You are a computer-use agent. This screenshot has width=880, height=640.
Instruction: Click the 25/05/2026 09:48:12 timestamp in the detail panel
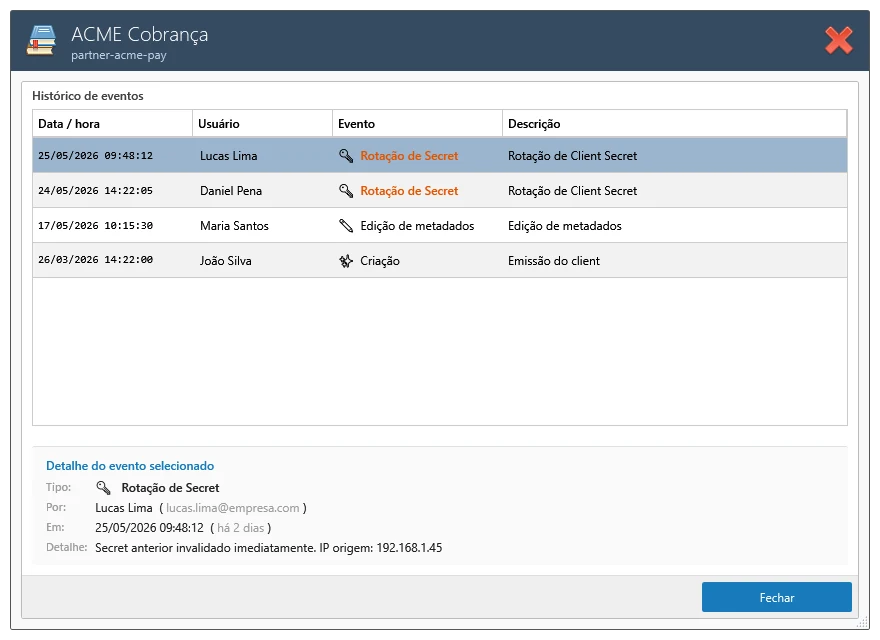coord(149,528)
